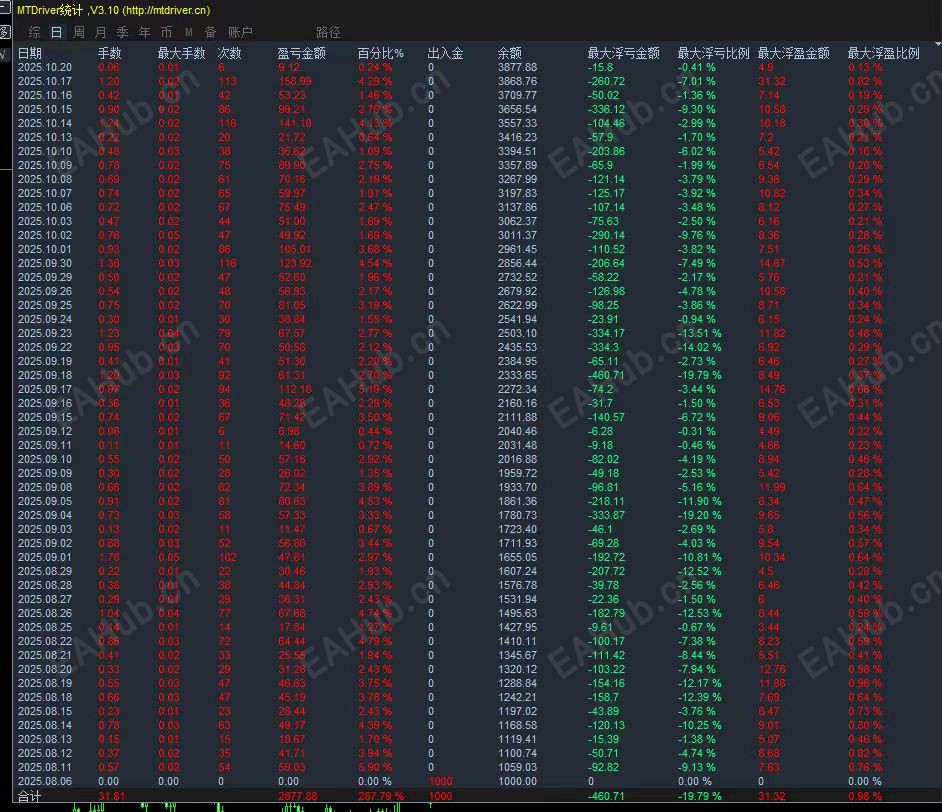
Task: Click the balance value 2333.65
Action: (x=517, y=375)
